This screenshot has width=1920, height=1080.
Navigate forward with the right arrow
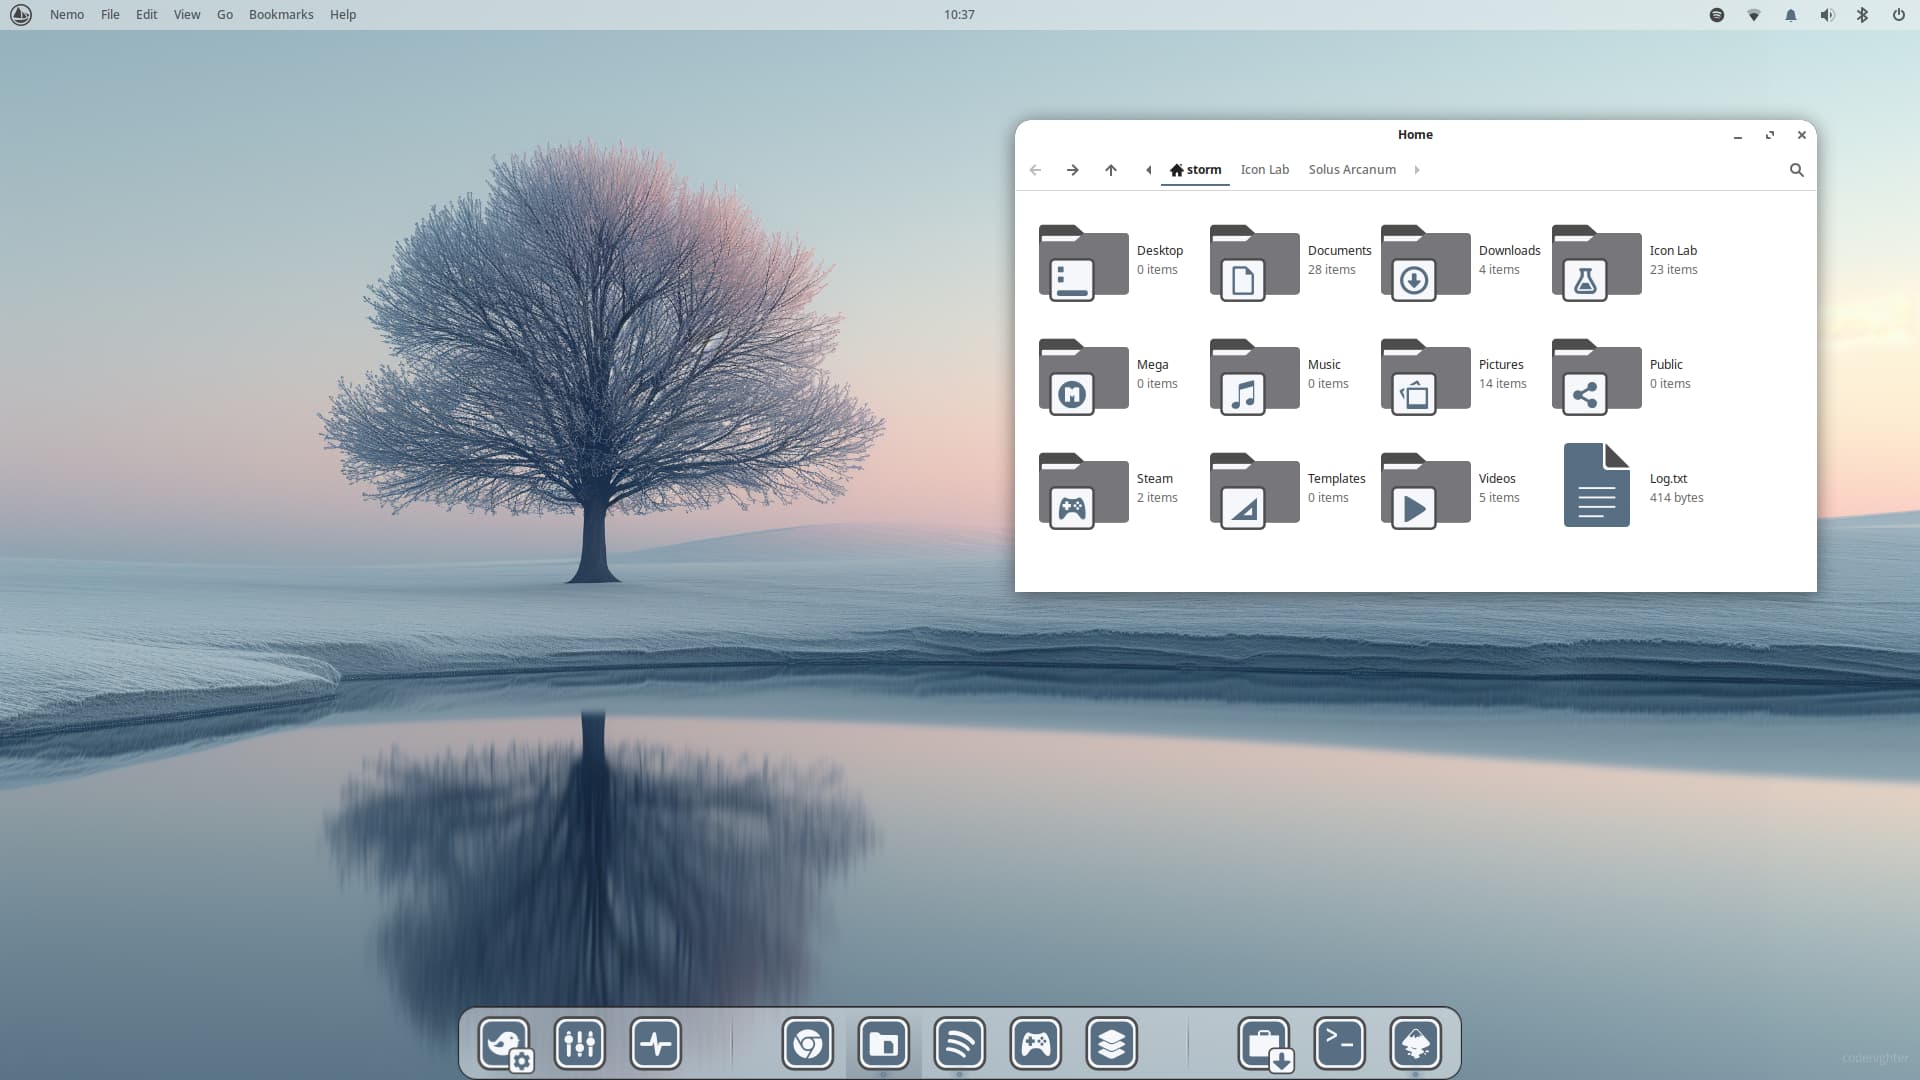1072,170
